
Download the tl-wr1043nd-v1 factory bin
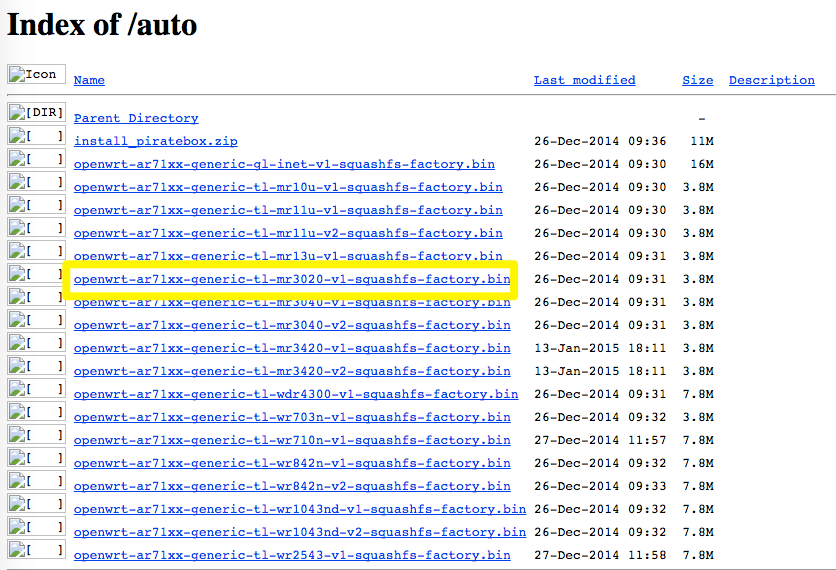coord(300,508)
